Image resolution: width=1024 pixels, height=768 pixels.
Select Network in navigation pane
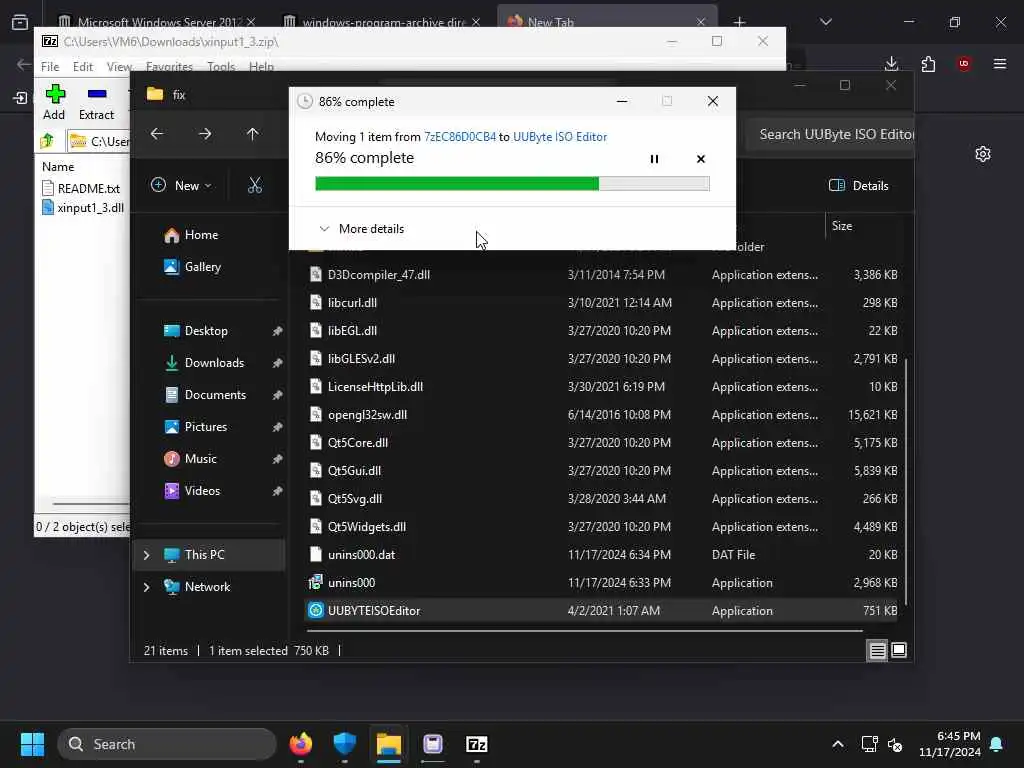(207, 587)
